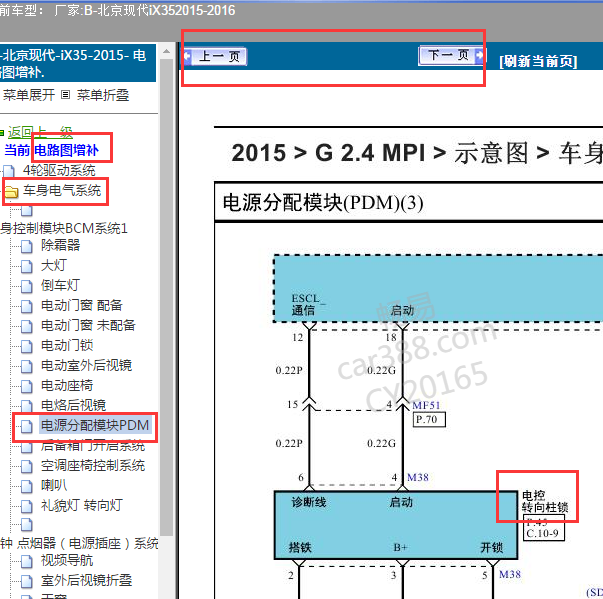Click the sidebar scrollbar up arrow

pos(167,51)
